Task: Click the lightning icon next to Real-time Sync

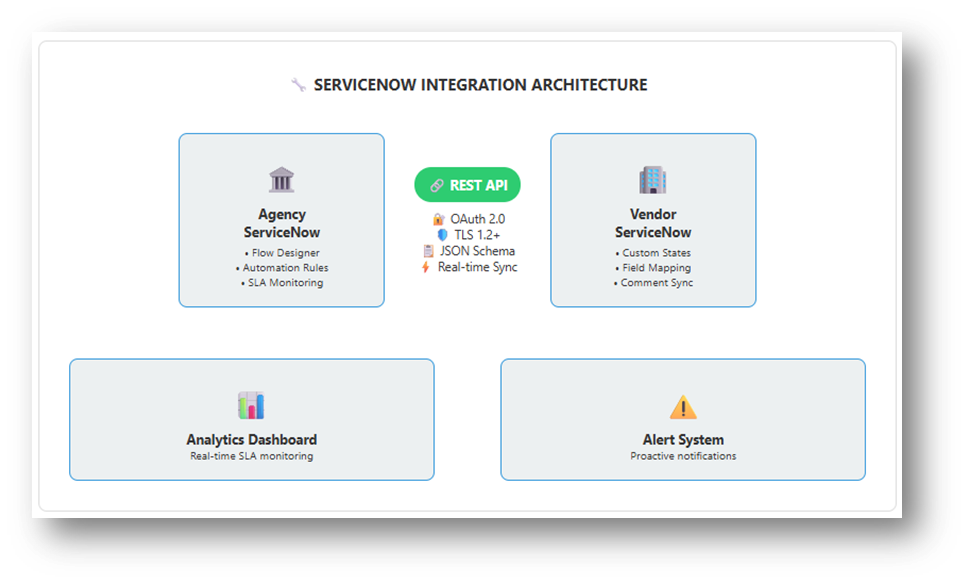Action: coord(426,267)
